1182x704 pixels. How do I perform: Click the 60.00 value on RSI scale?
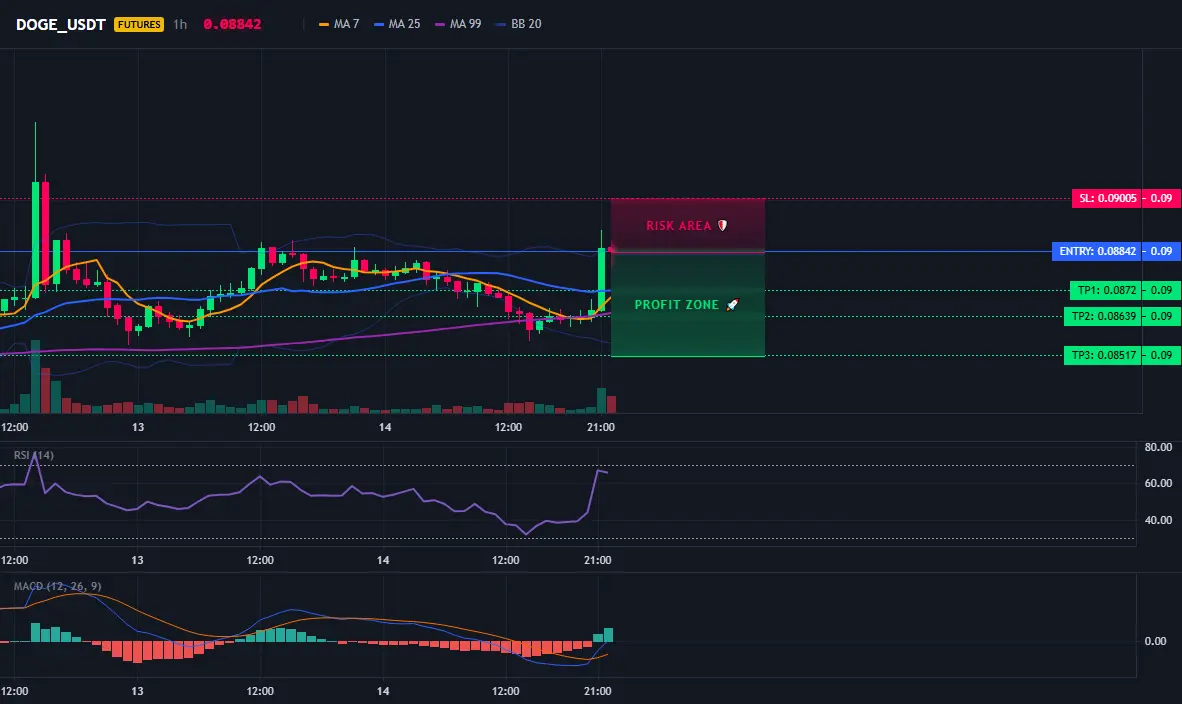(1158, 483)
